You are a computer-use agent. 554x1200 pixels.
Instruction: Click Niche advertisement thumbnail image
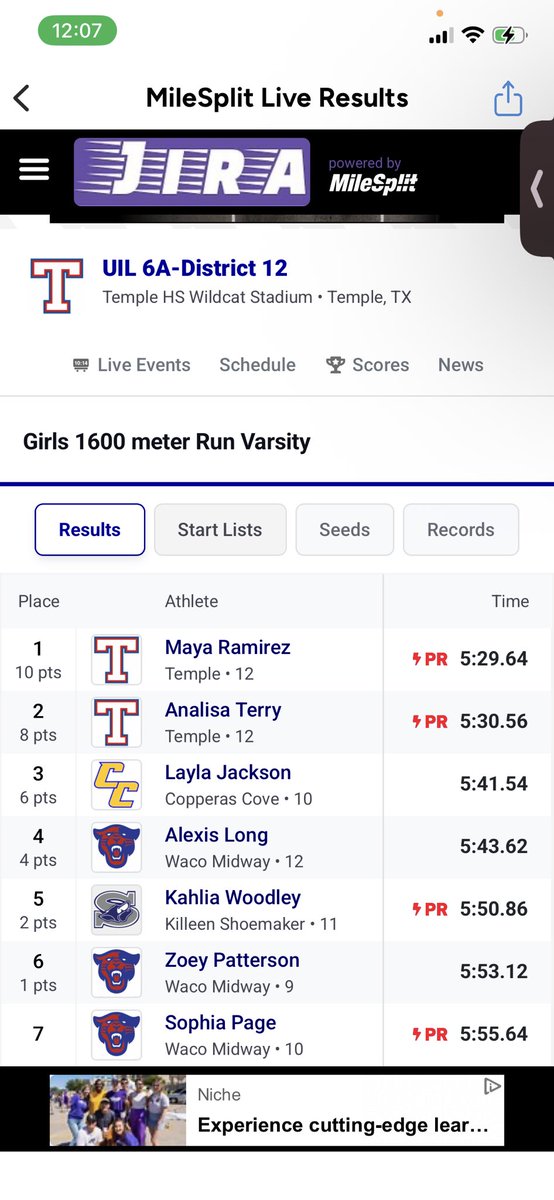pos(119,1110)
